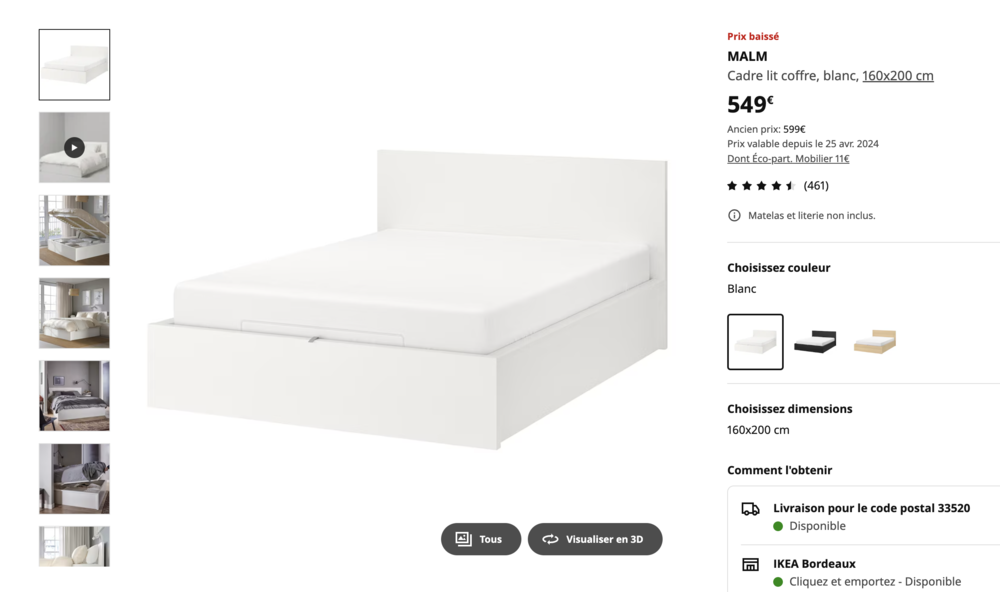
Task: Select the 3D rotation icon on Visualiser button
Action: pos(549,539)
